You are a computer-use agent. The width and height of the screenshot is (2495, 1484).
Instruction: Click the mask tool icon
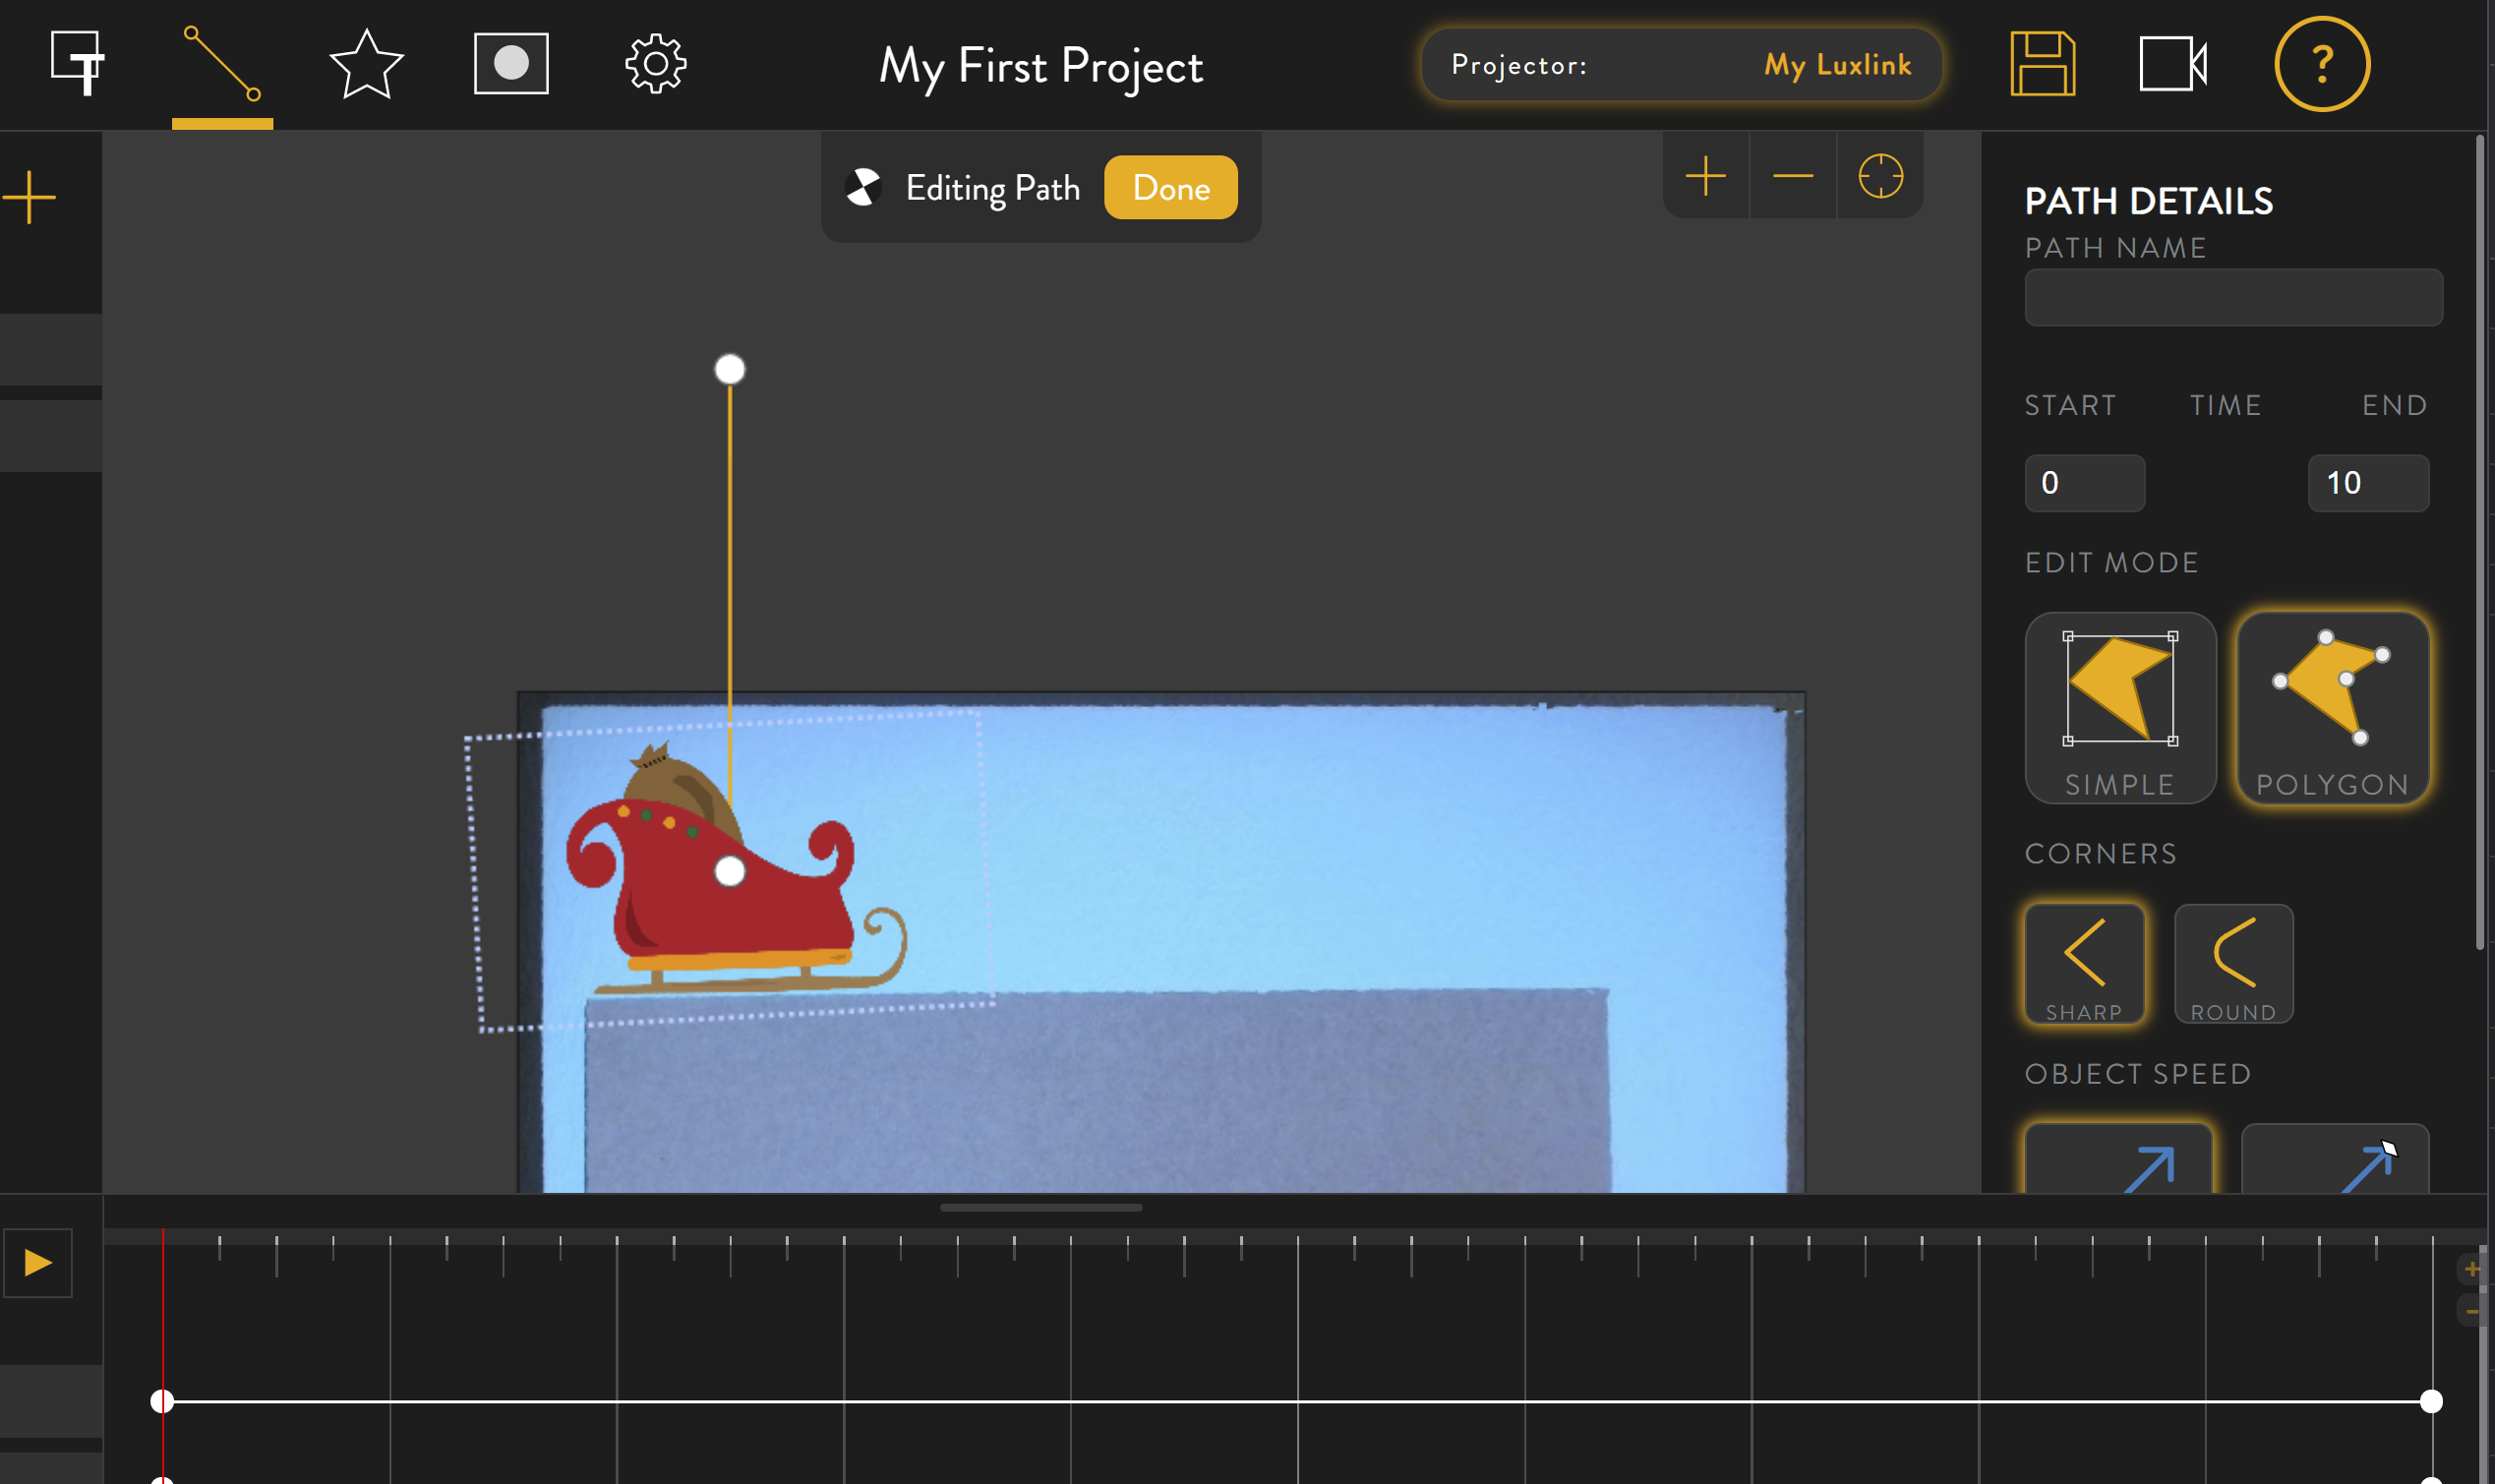tap(510, 64)
